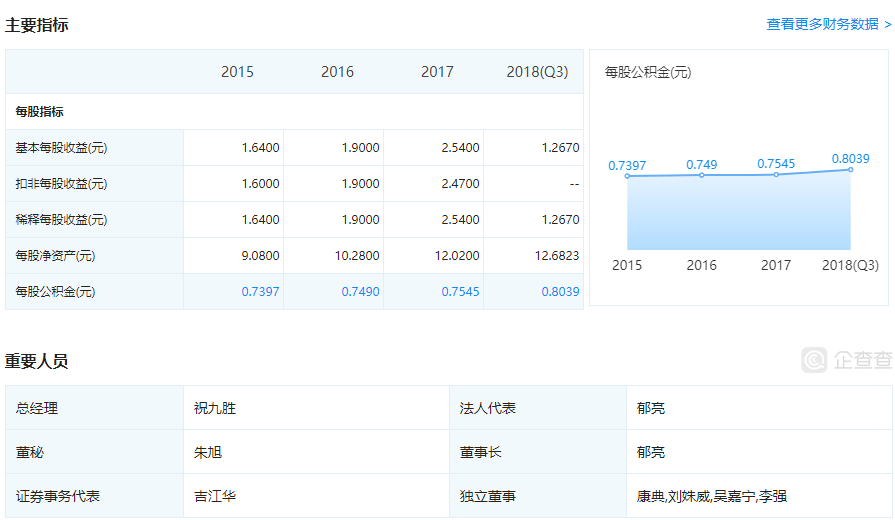Click the 2018(Q3) table column header
The height and width of the screenshot is (520, 895).
coord(537,72)
